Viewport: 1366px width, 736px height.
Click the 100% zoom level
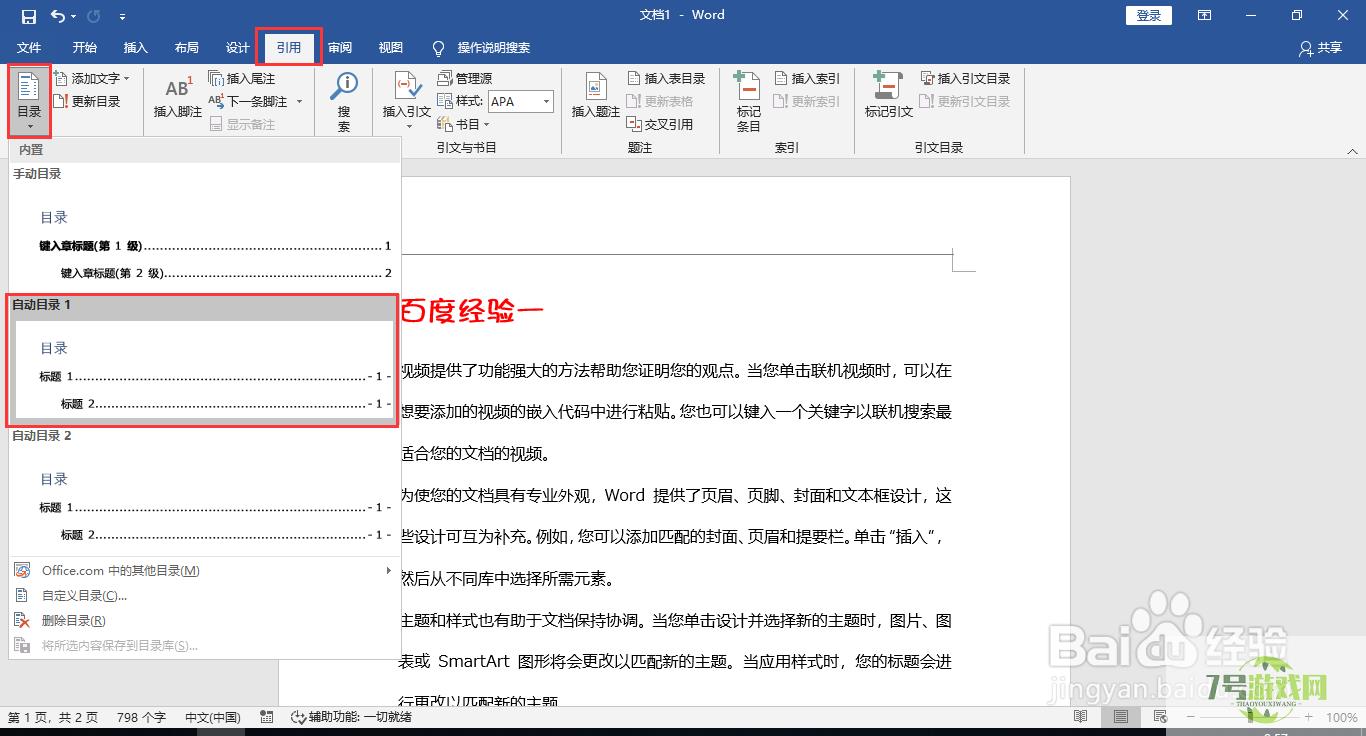pyautogui.click(x=1341, y=717)
